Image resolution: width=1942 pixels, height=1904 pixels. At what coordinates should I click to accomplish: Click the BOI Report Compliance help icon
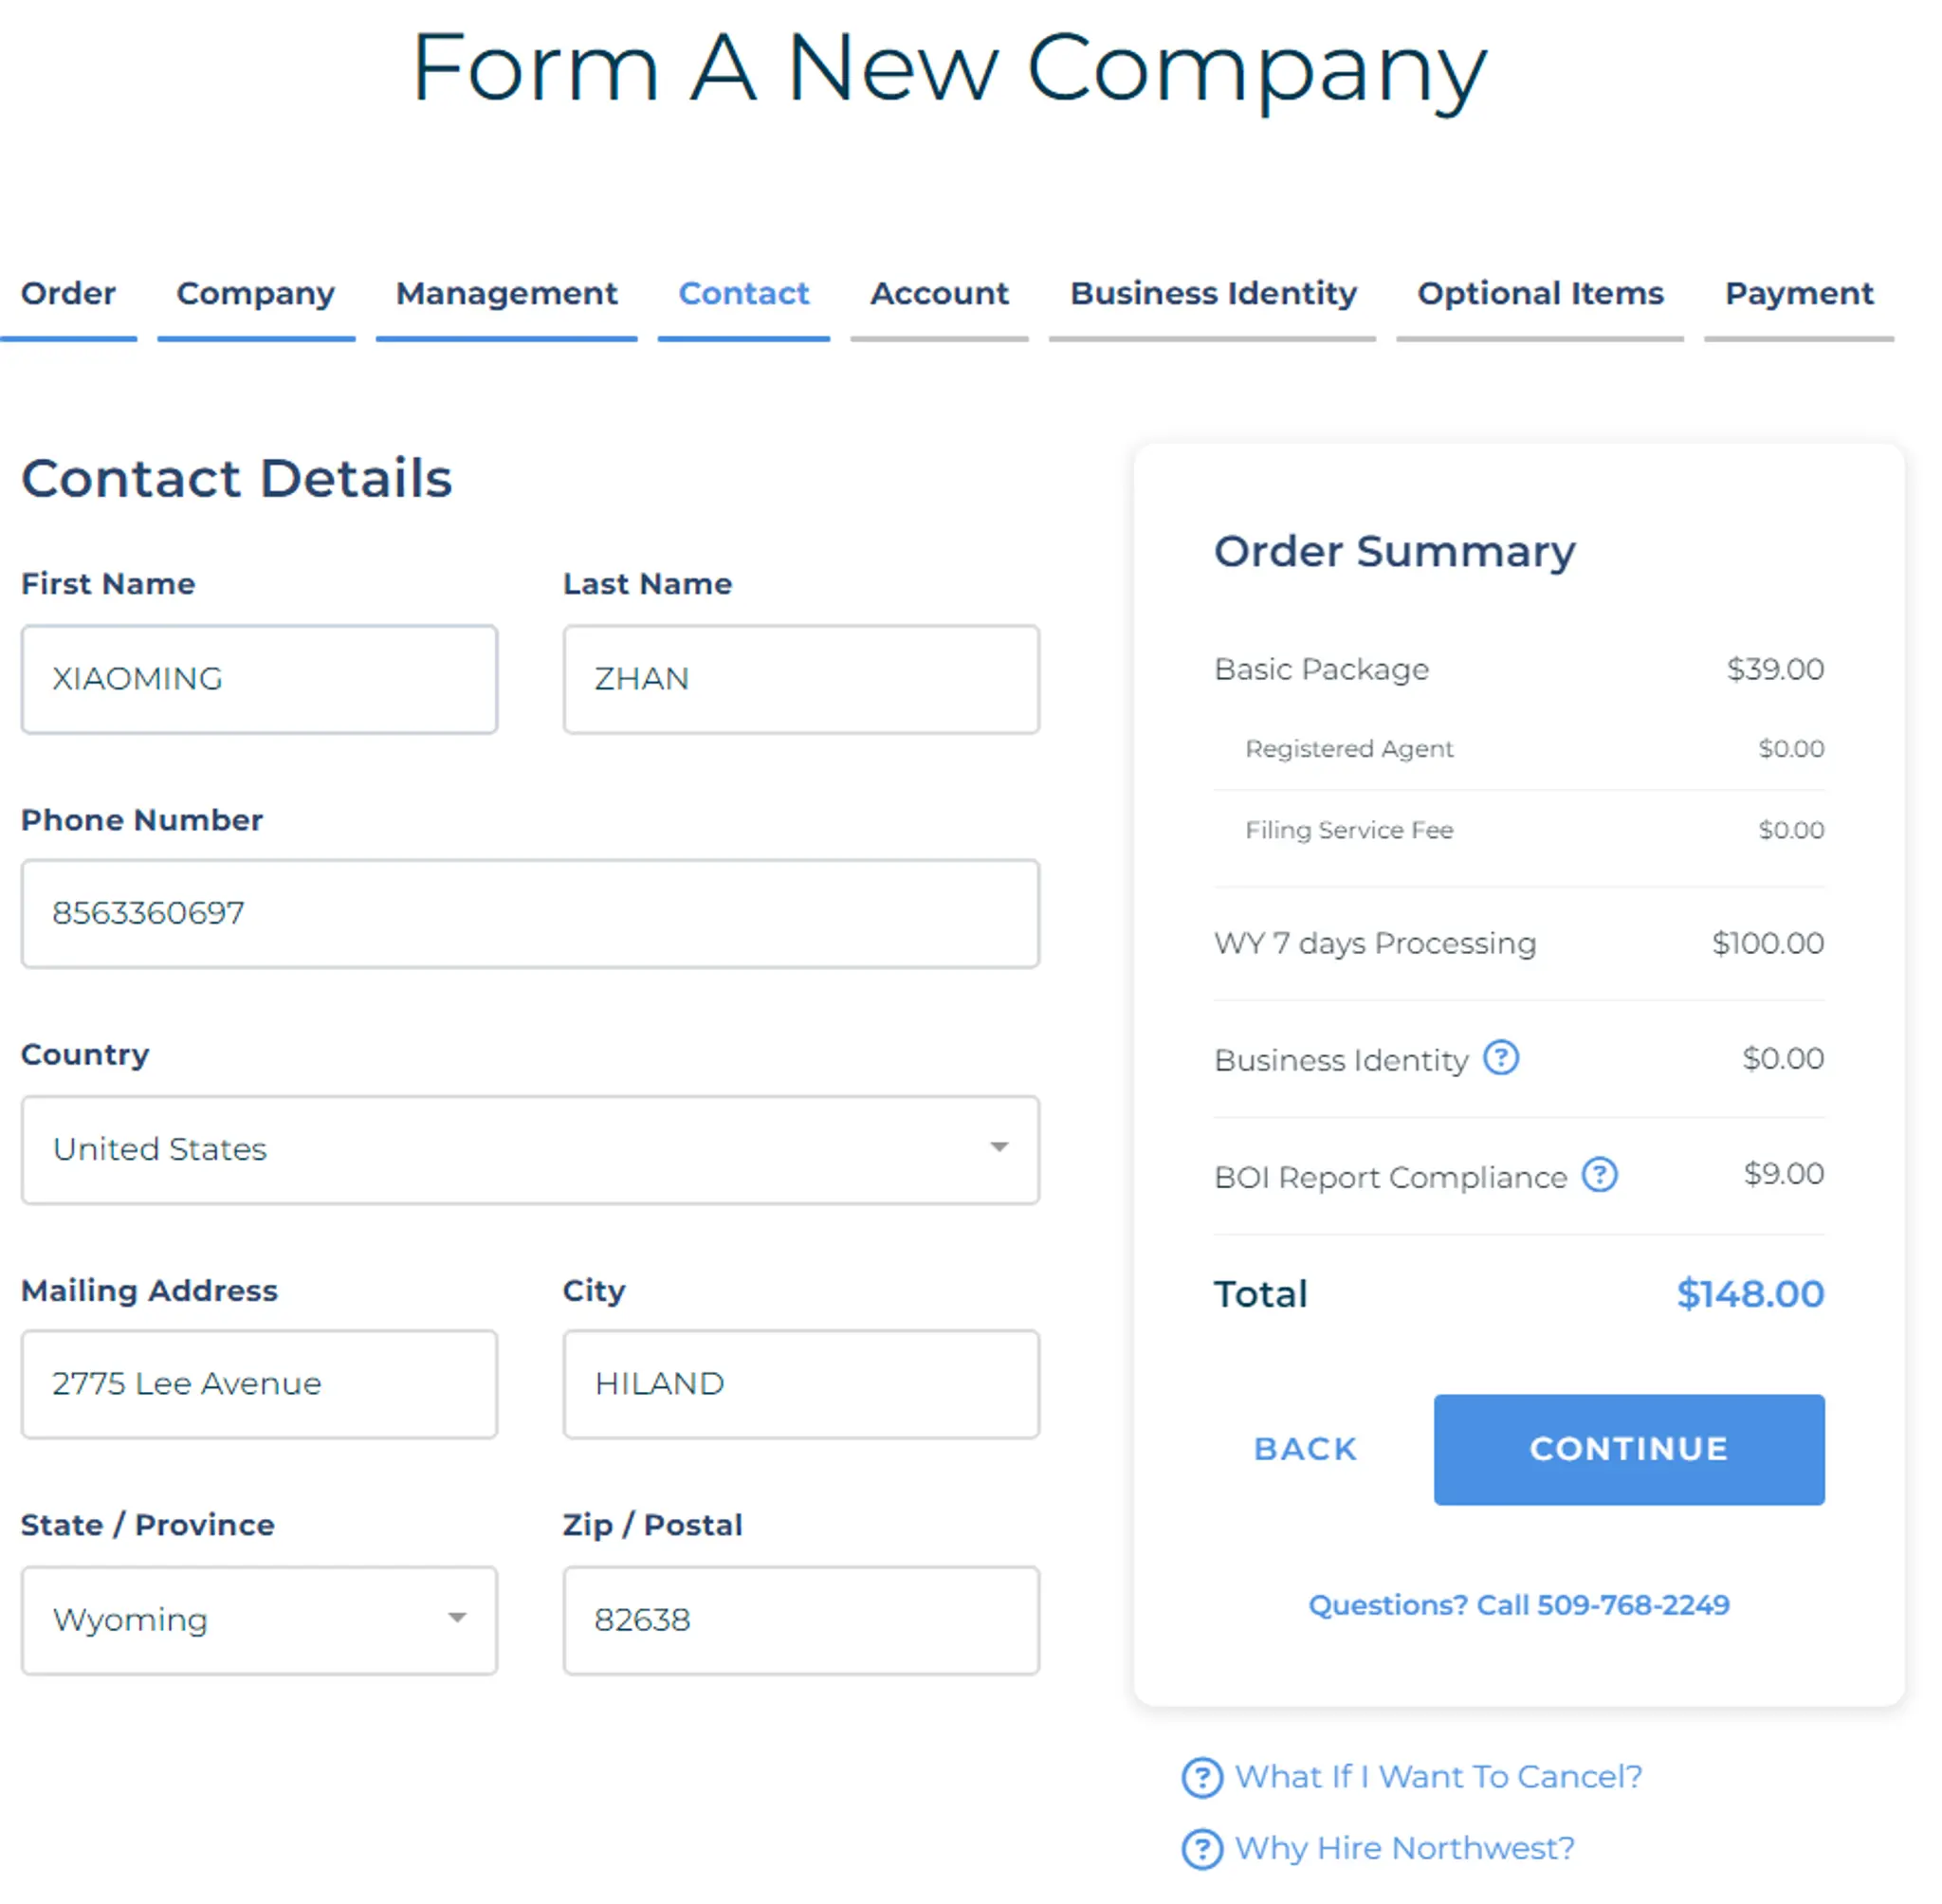coord(1599,1175)
